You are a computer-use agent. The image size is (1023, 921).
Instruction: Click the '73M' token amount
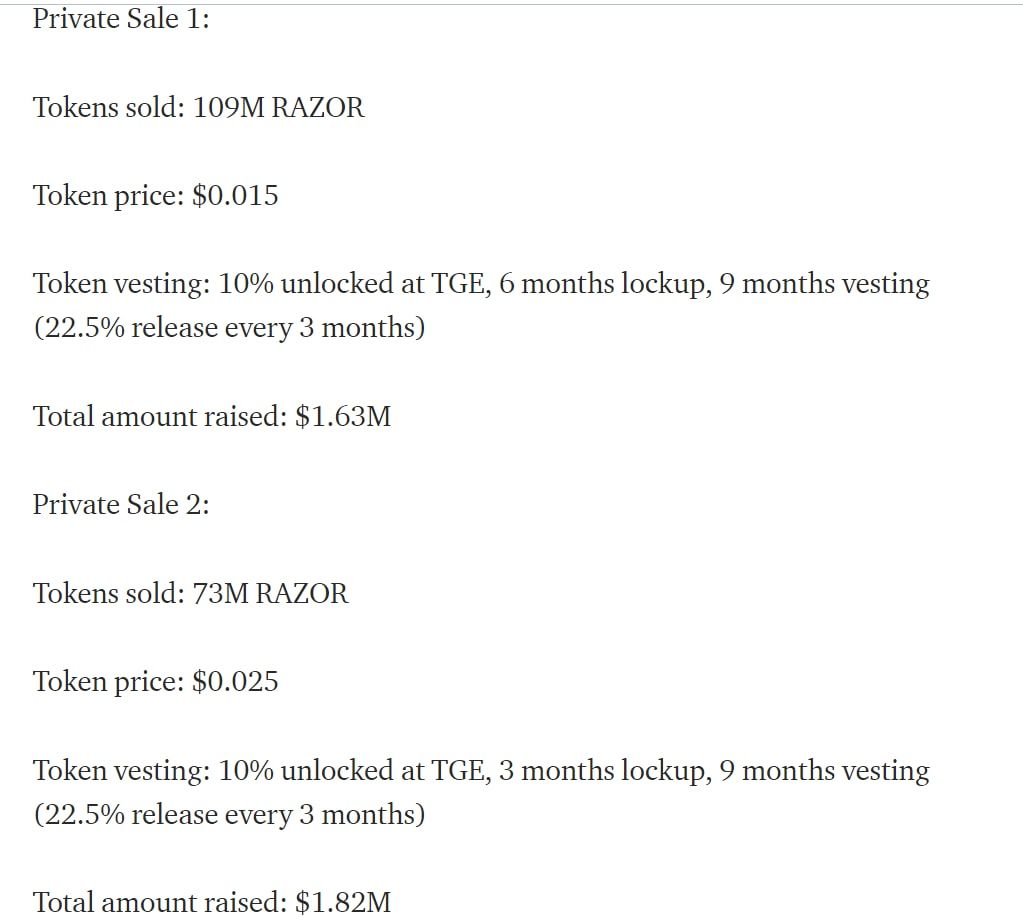[x=221, y=594]
